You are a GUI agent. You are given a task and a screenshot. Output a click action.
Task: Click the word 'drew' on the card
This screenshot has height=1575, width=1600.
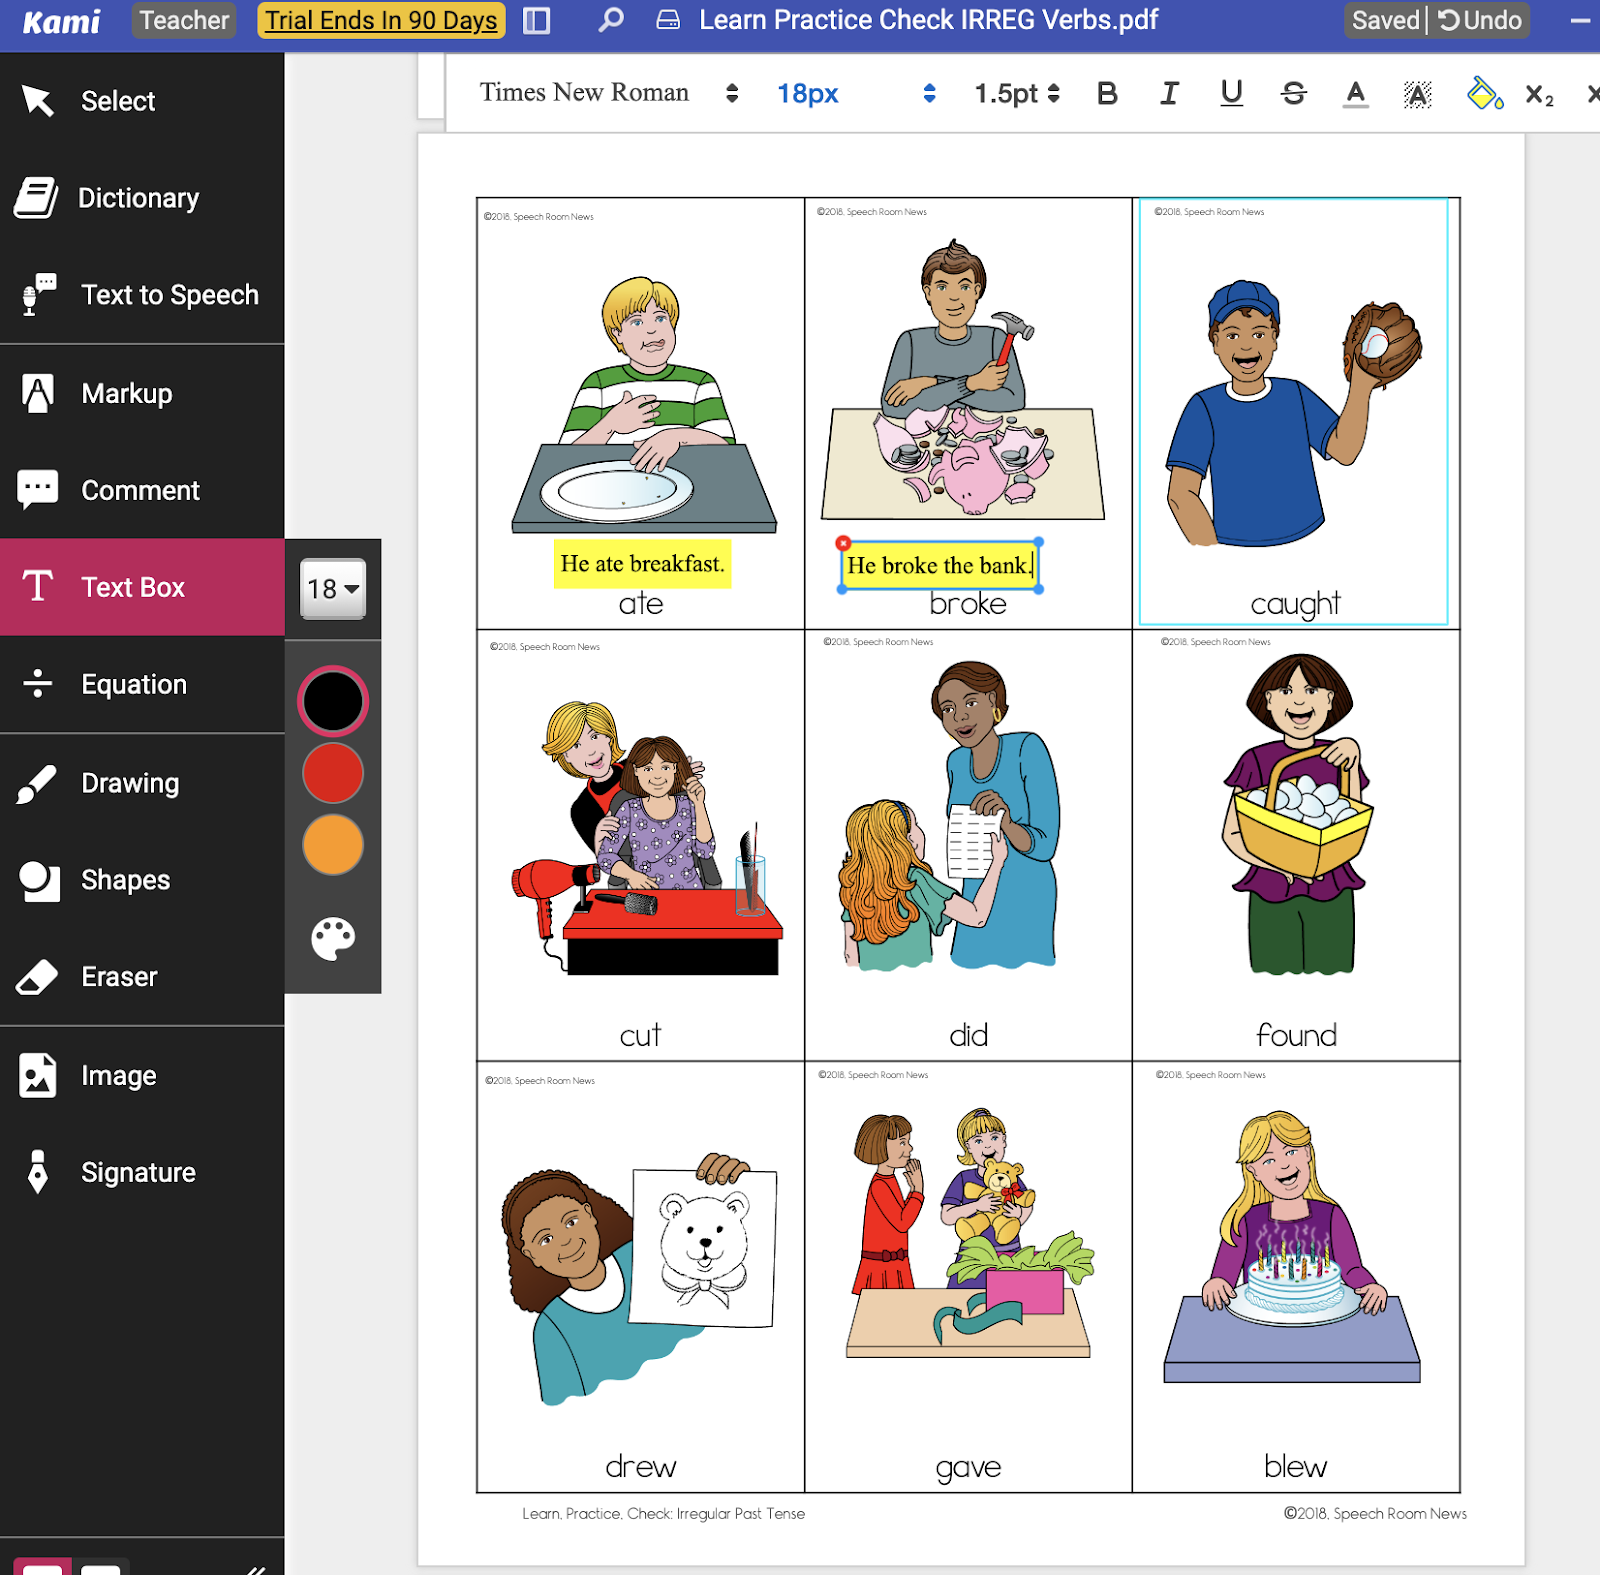click(641, 1467)
